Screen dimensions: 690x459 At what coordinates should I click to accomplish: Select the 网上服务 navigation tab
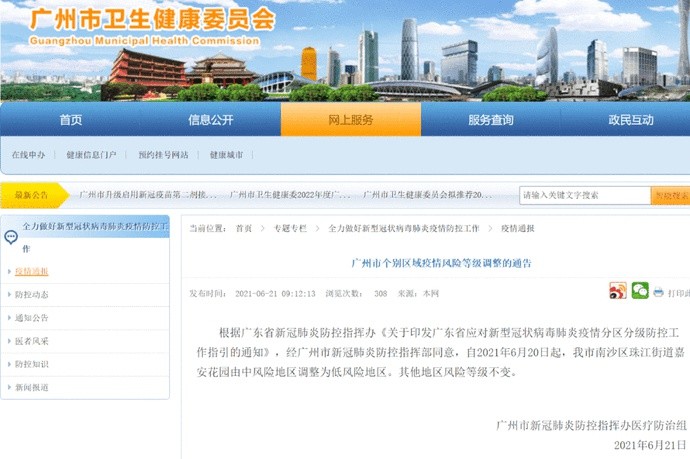(351, 120)
